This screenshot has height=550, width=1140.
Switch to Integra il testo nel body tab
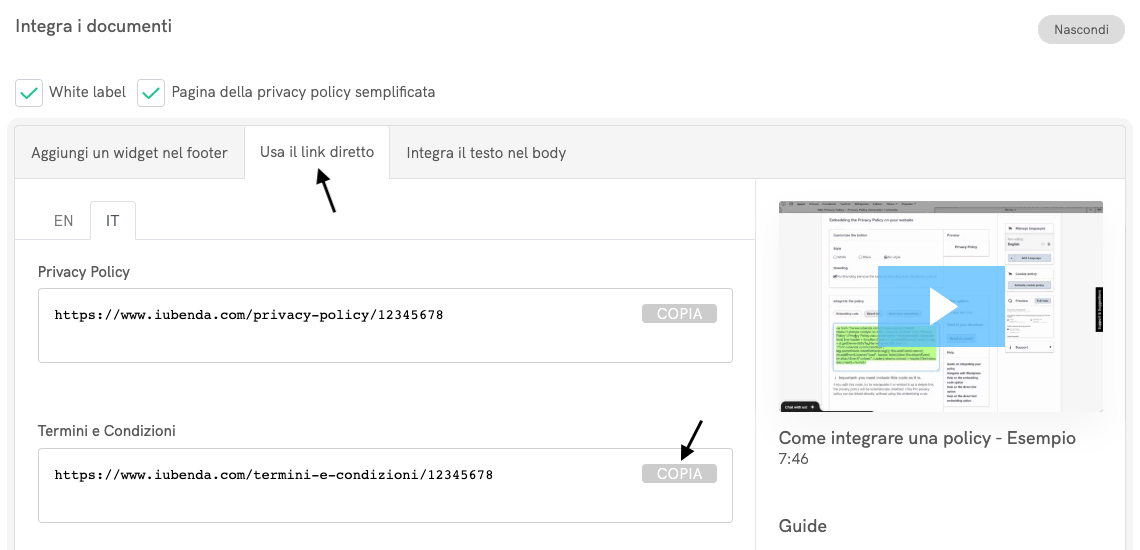(x=486, y=153)
